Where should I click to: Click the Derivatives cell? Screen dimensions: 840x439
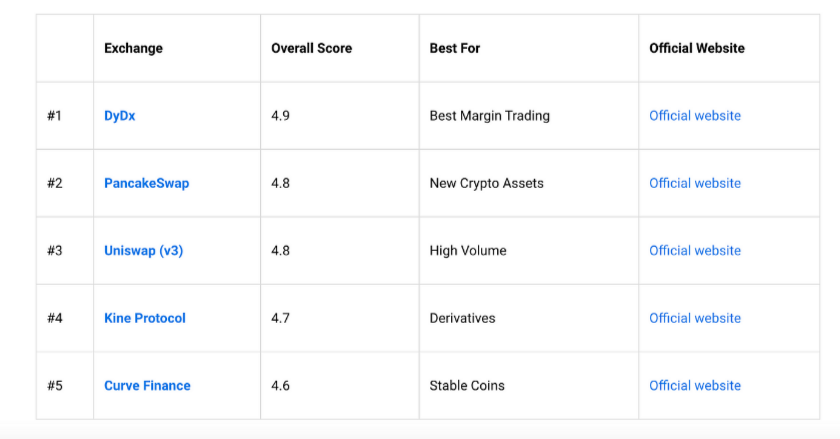pos(463,318)
